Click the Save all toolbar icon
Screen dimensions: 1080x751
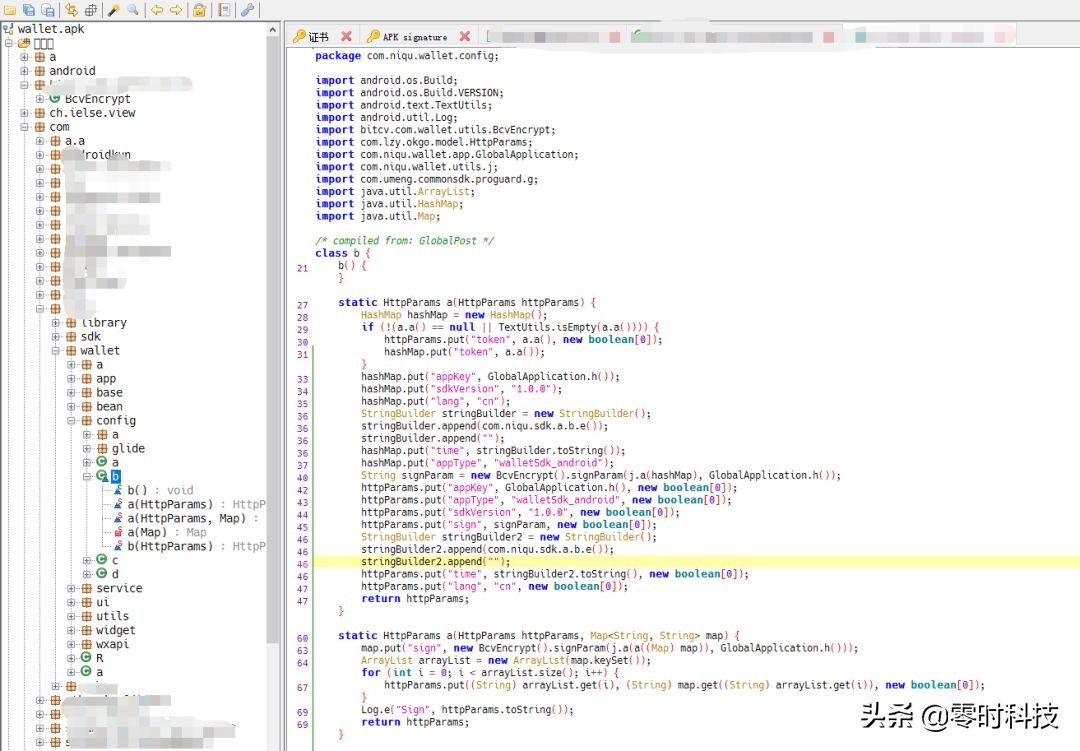pyautogui.click(x=27, y=10)
